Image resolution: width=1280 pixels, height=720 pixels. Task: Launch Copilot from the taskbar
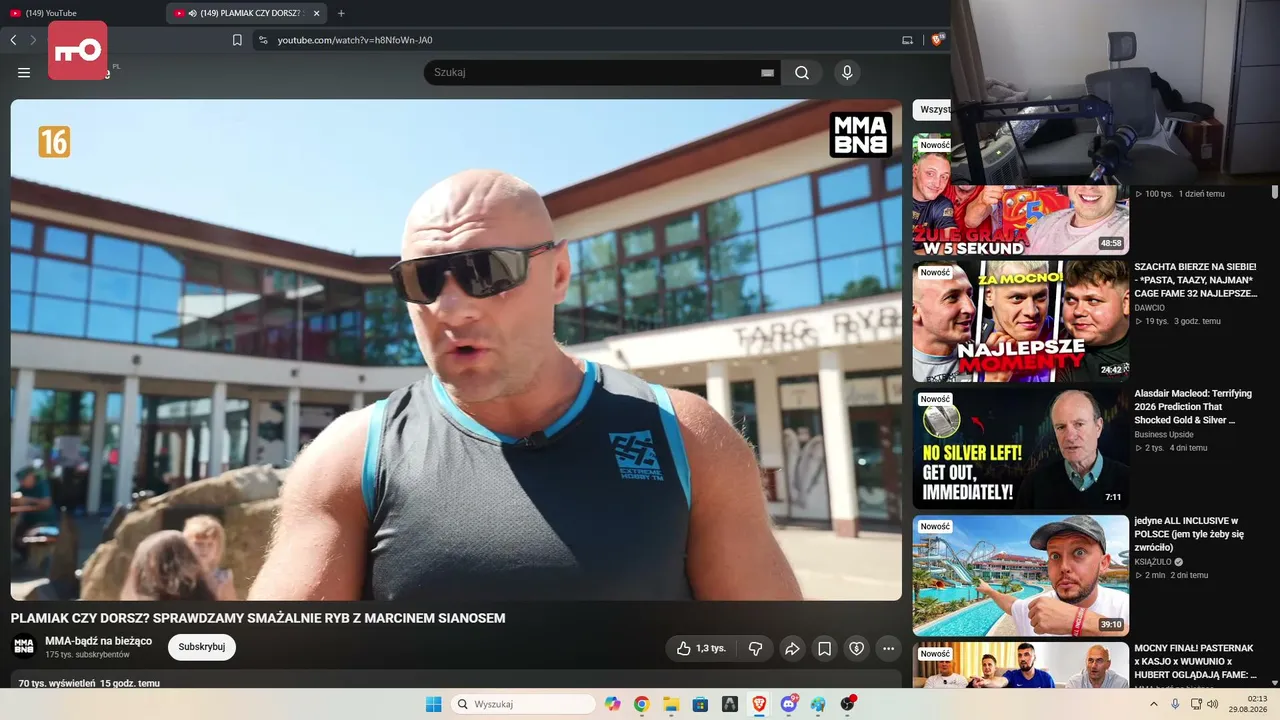612,704
